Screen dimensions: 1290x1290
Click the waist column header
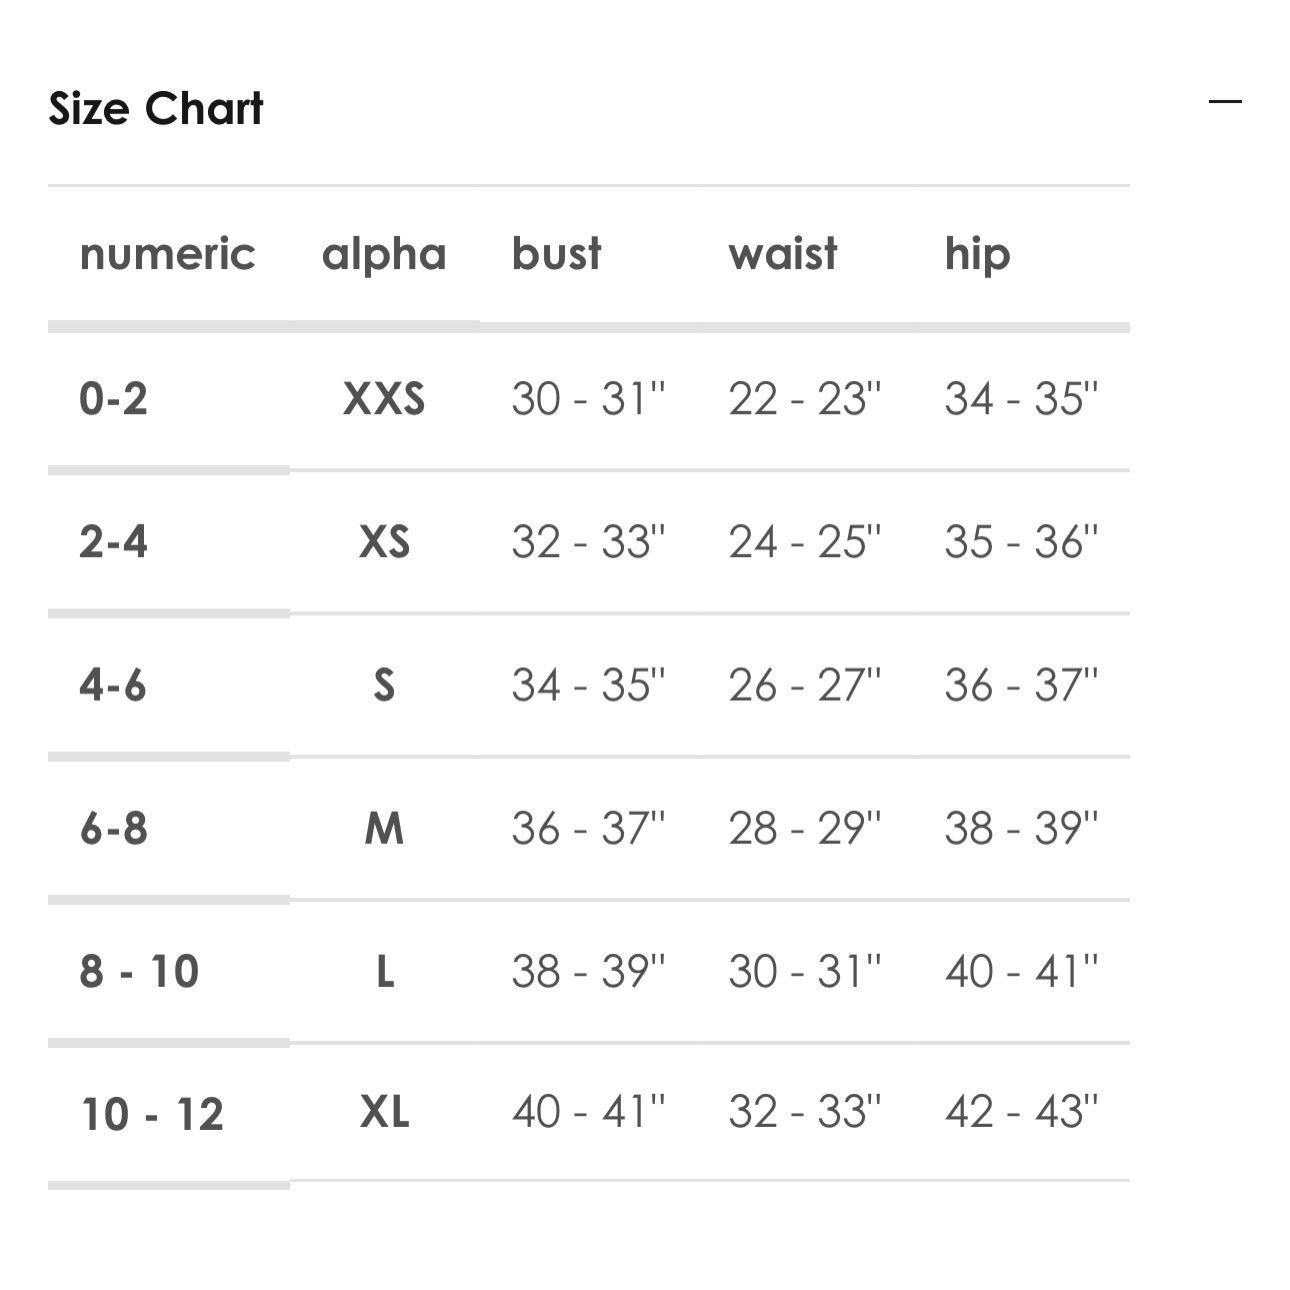[x=783, y=254]
